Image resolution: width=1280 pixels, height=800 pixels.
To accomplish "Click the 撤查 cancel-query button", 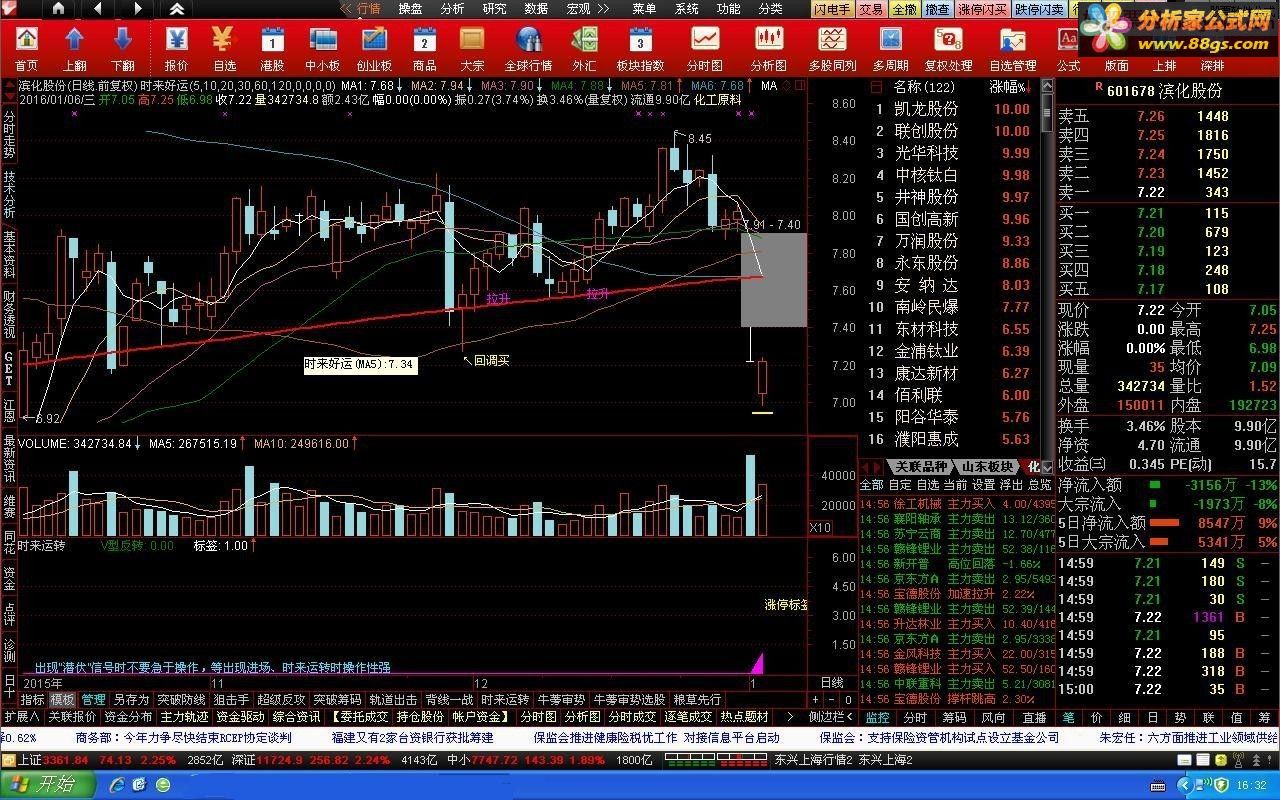I will (937, 9).
